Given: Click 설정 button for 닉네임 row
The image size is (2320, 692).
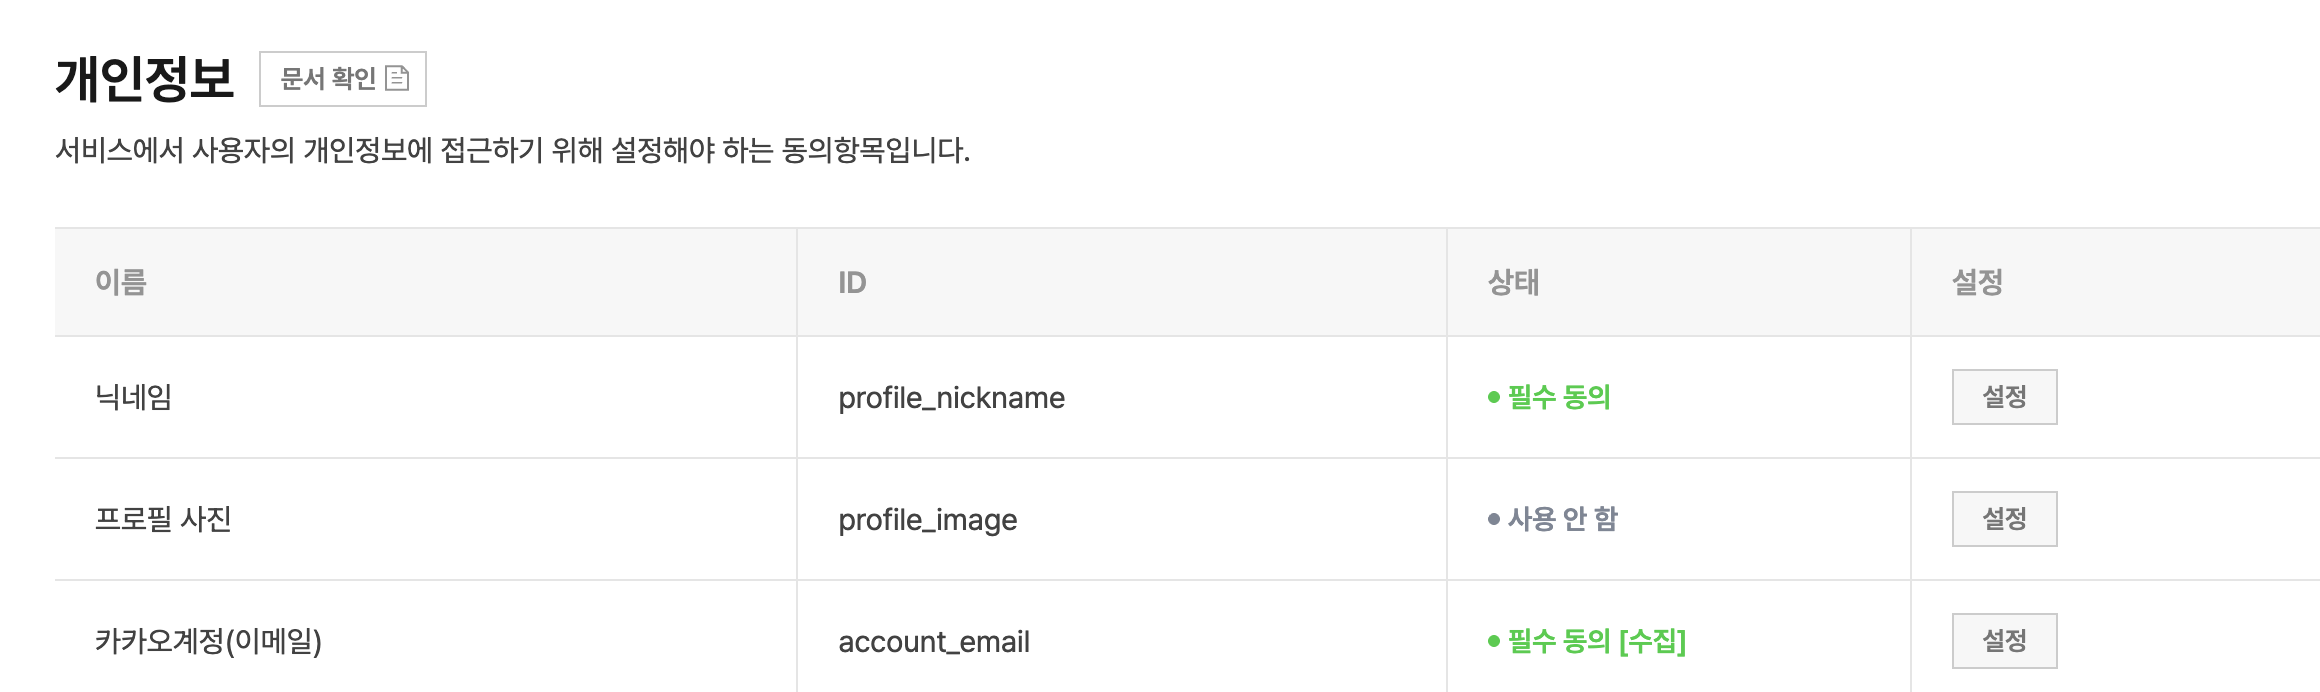Looking at the screenshot, I should [x=2004, y=397].
